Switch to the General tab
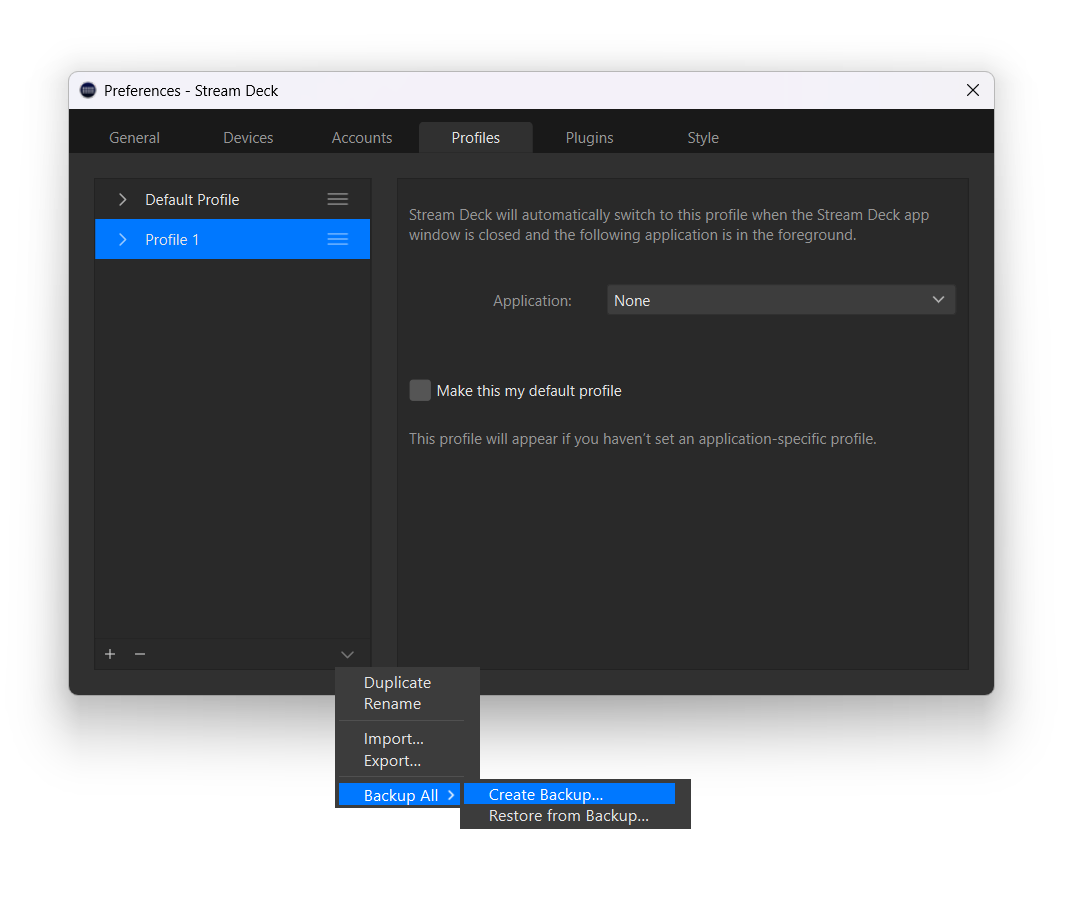 [134, 137]
